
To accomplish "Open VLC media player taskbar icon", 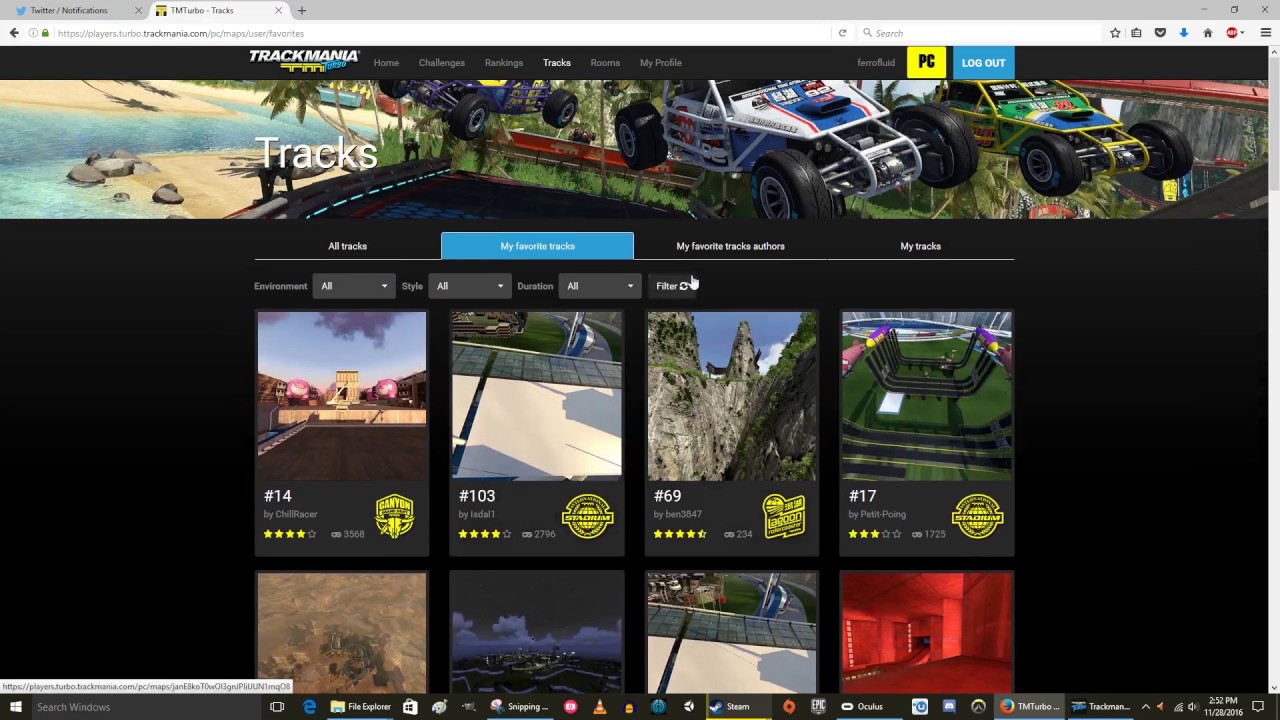I will click(600, 707).
